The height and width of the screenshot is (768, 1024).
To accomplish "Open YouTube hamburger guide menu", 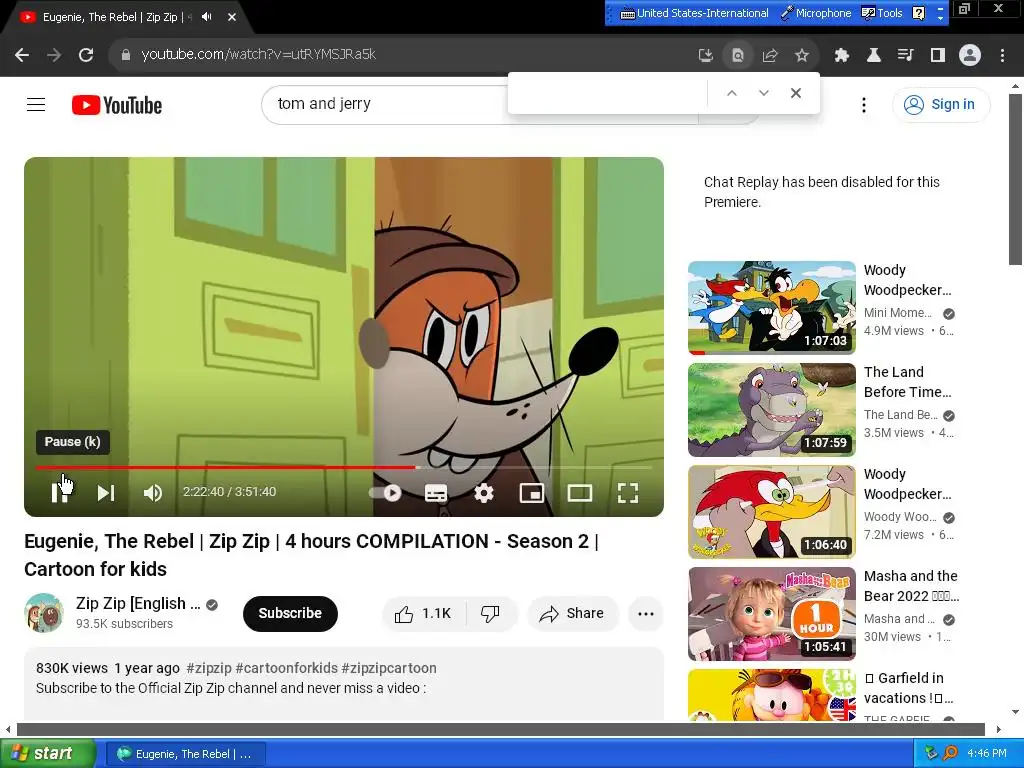I will pos(36,104).
